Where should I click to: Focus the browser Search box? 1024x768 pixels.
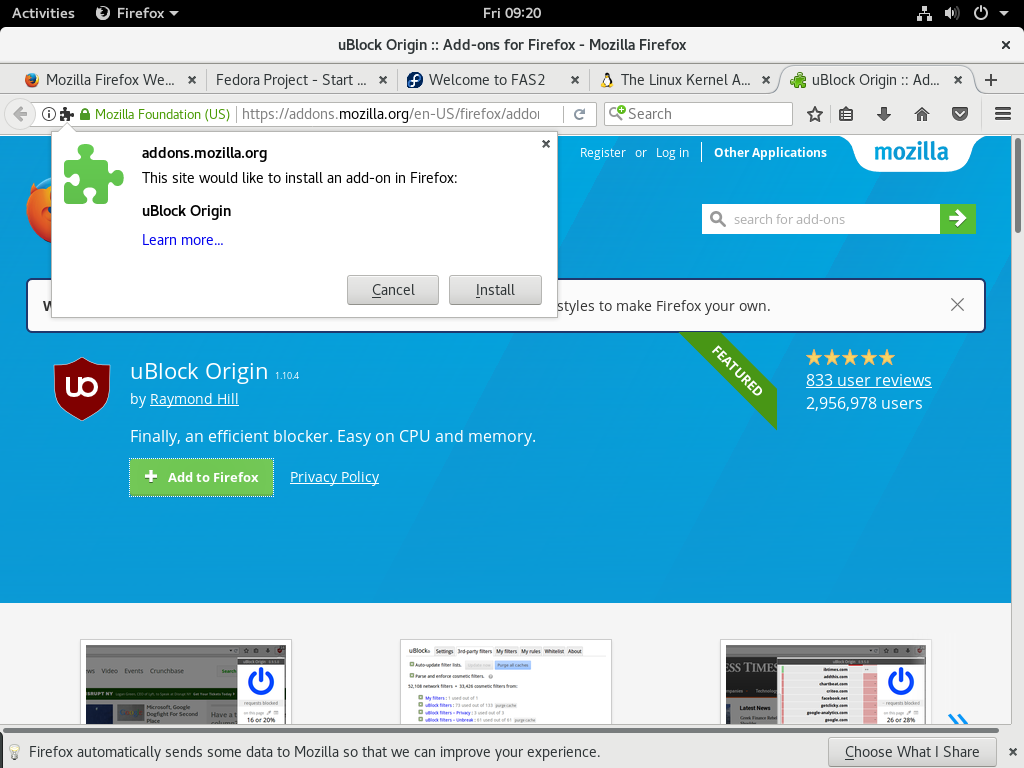click(698, 114)
